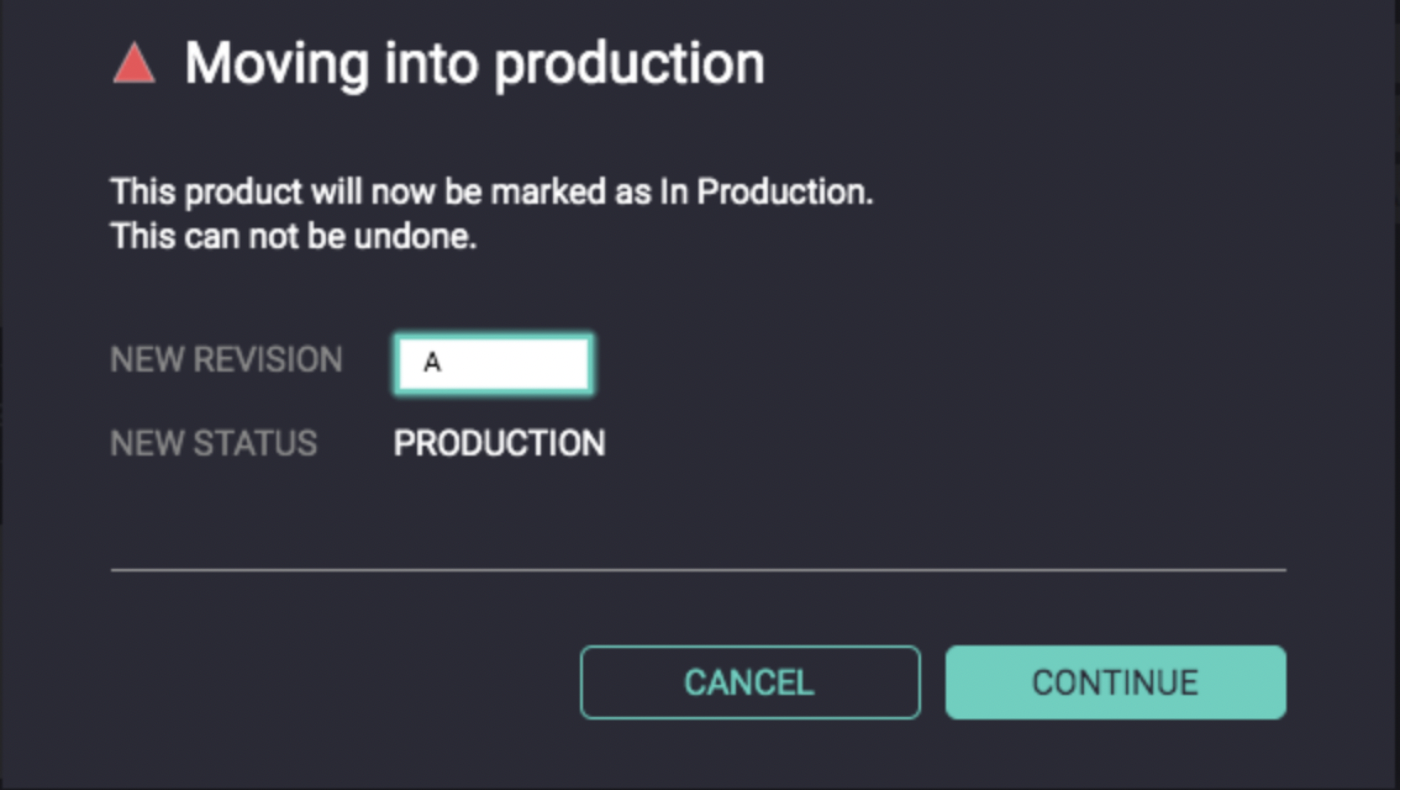Focus the New Revision input field
The height and width of the screenshot is (790, 1402).
click(494, 363)
